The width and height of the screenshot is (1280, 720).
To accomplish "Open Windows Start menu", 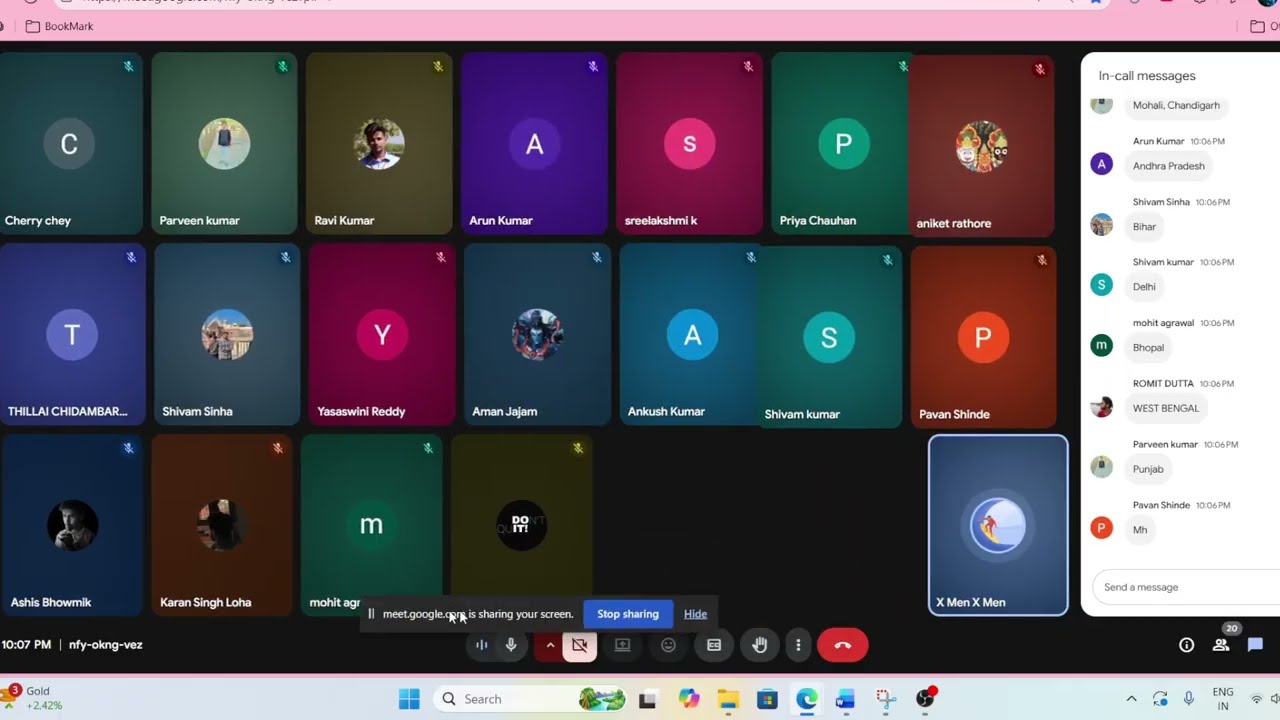I will [409, 699].
